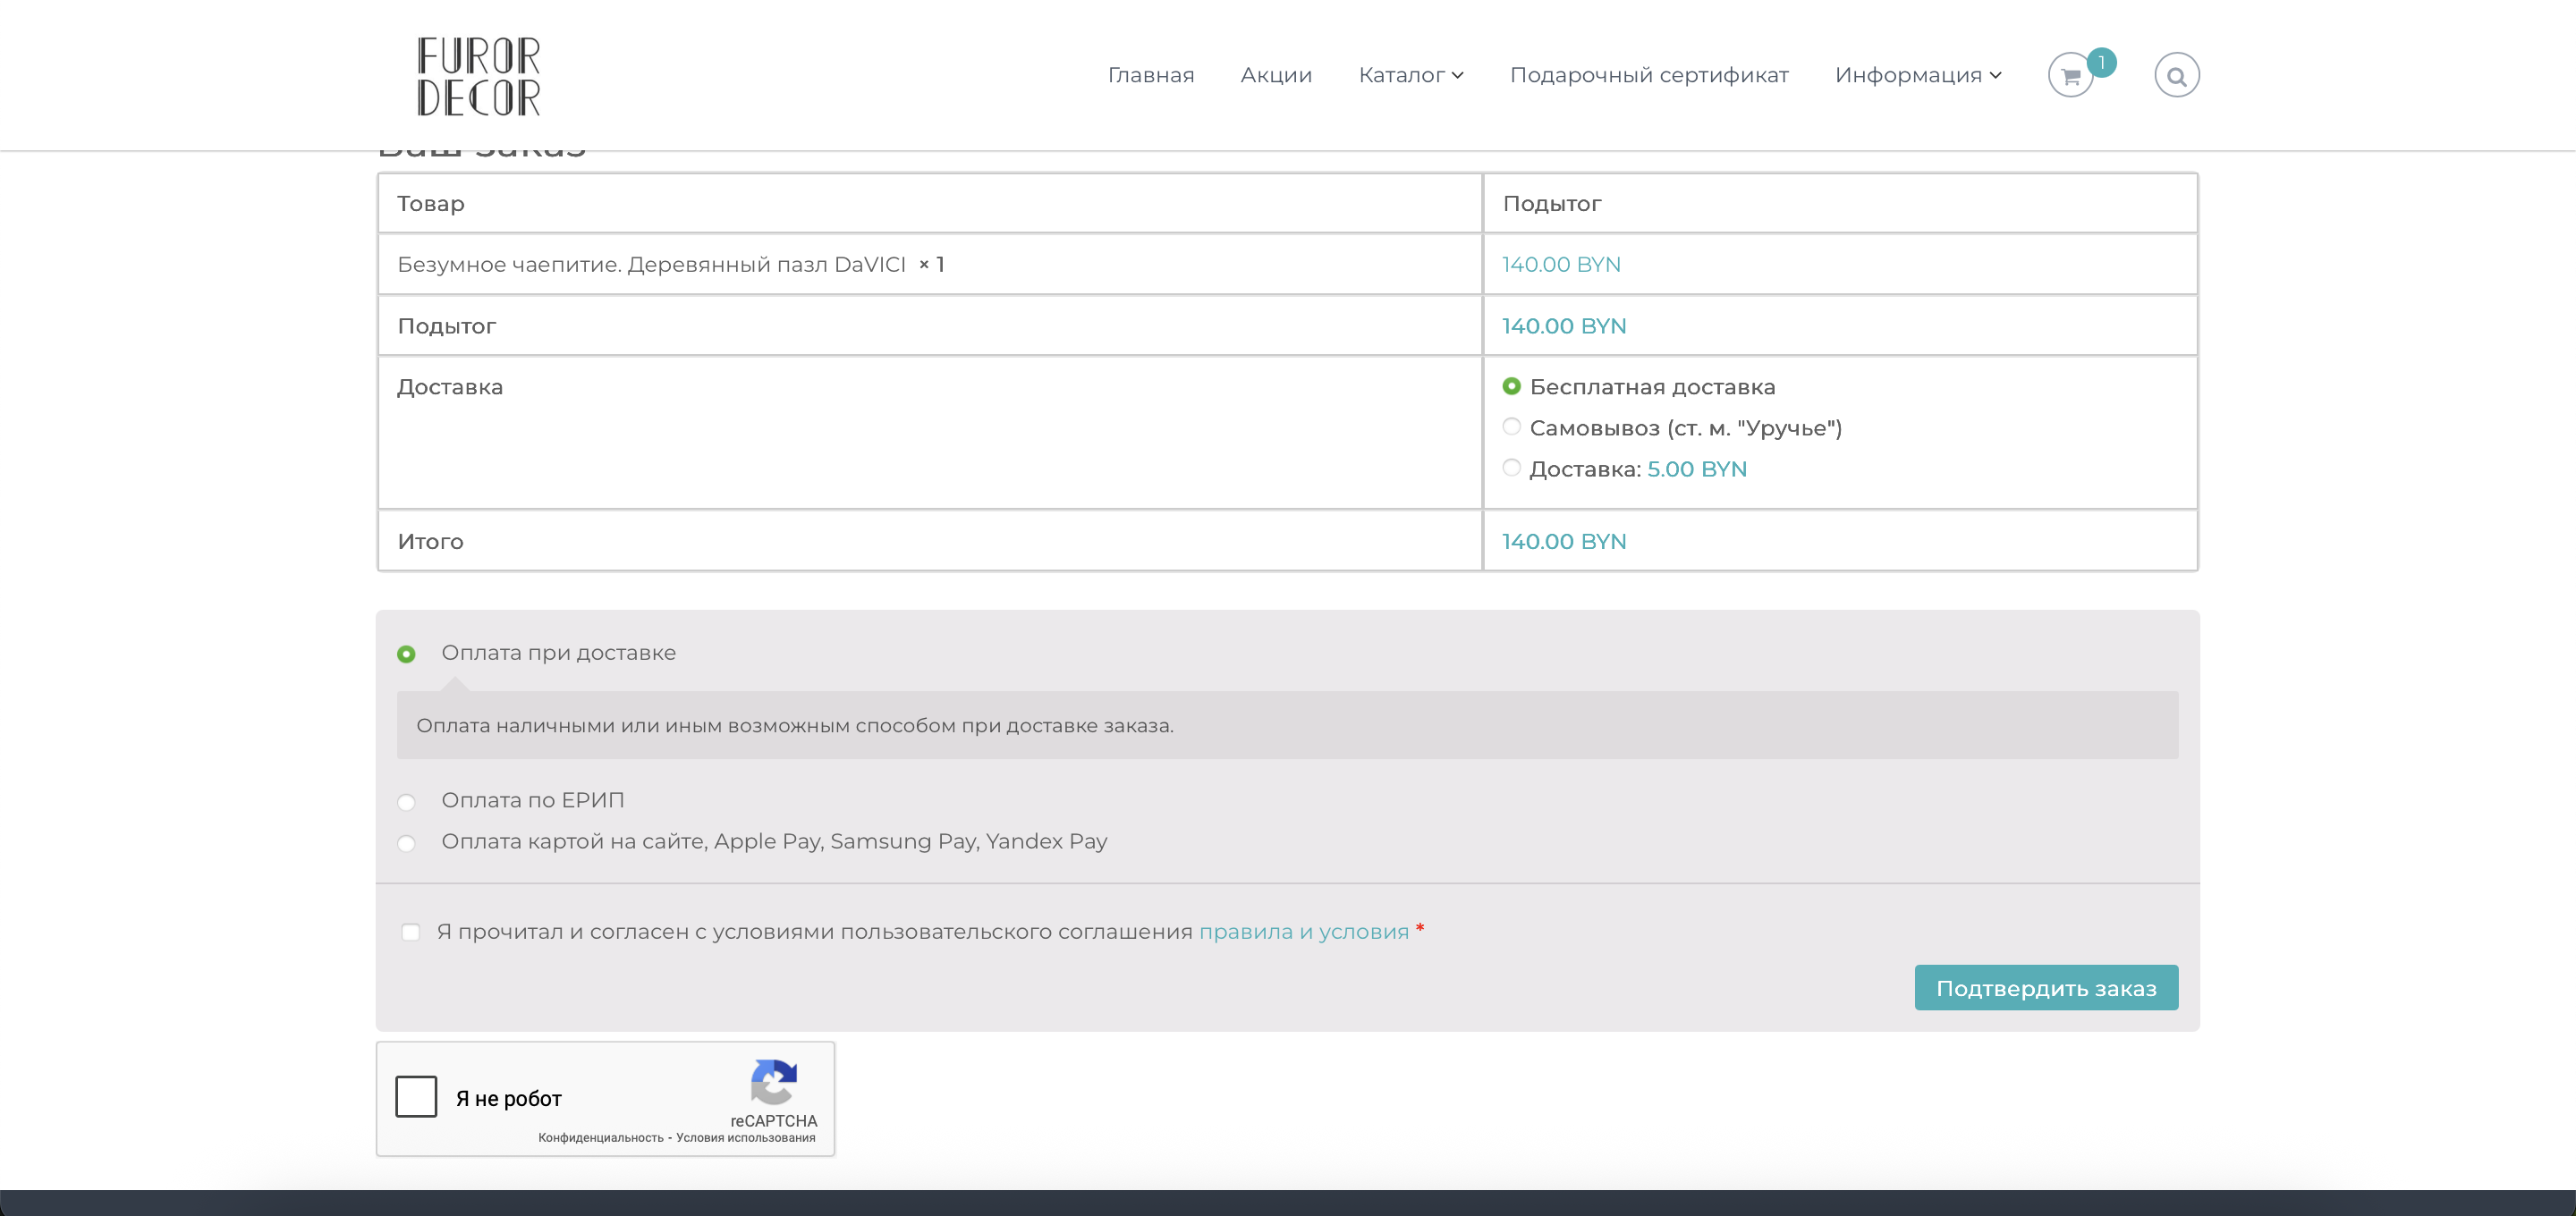Viewport: 2576px width, 1216px height.
Task: Click the Доставка row label
Action: (x=450, y=387)
